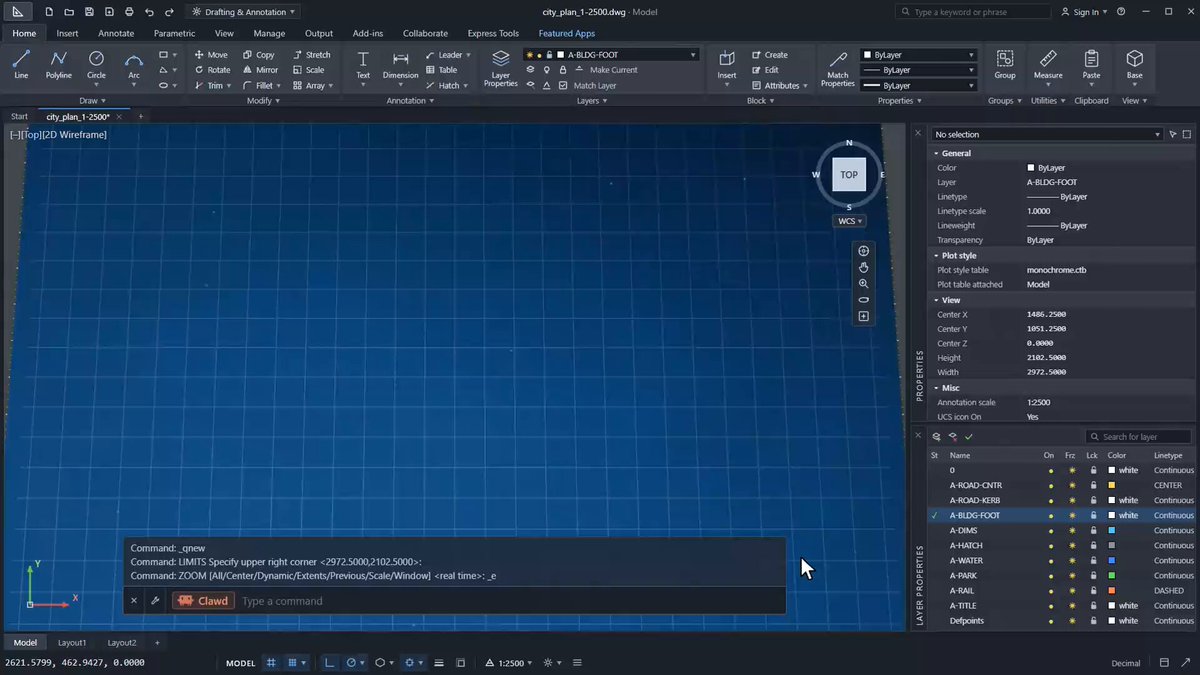
Task: Open the Annotate ribbon tab
Action: pyautogui.click(x=116, y=33)
